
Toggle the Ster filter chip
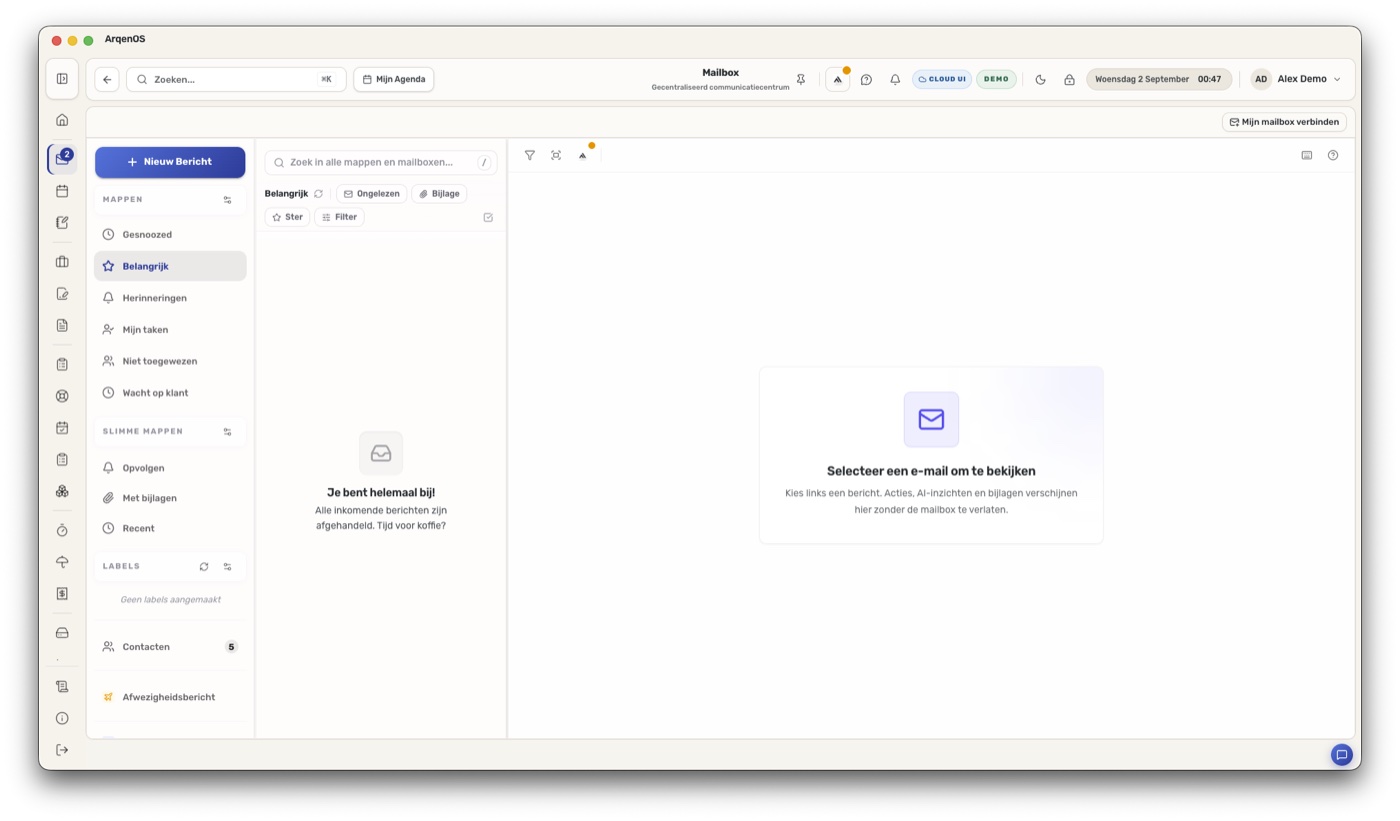[x=287, y=217]
